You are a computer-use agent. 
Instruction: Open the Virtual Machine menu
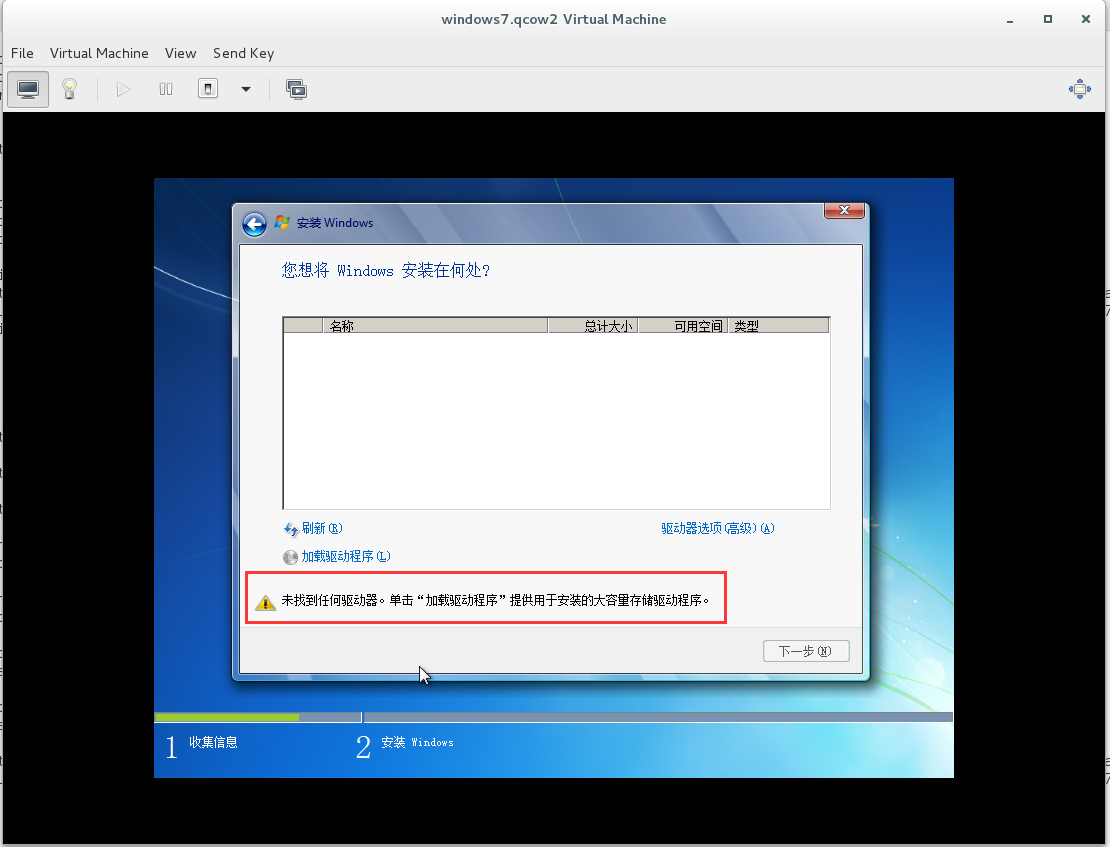pos(99,53)
